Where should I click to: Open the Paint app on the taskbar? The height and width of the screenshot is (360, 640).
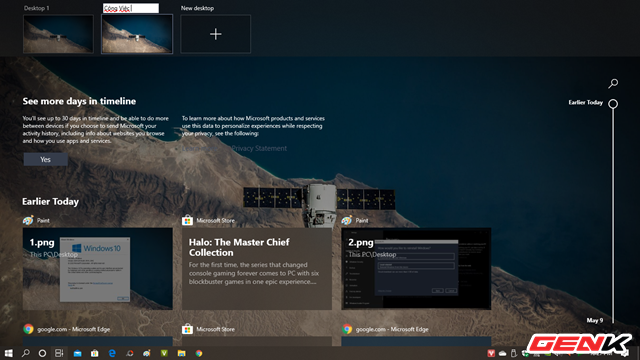pos(147,353)
